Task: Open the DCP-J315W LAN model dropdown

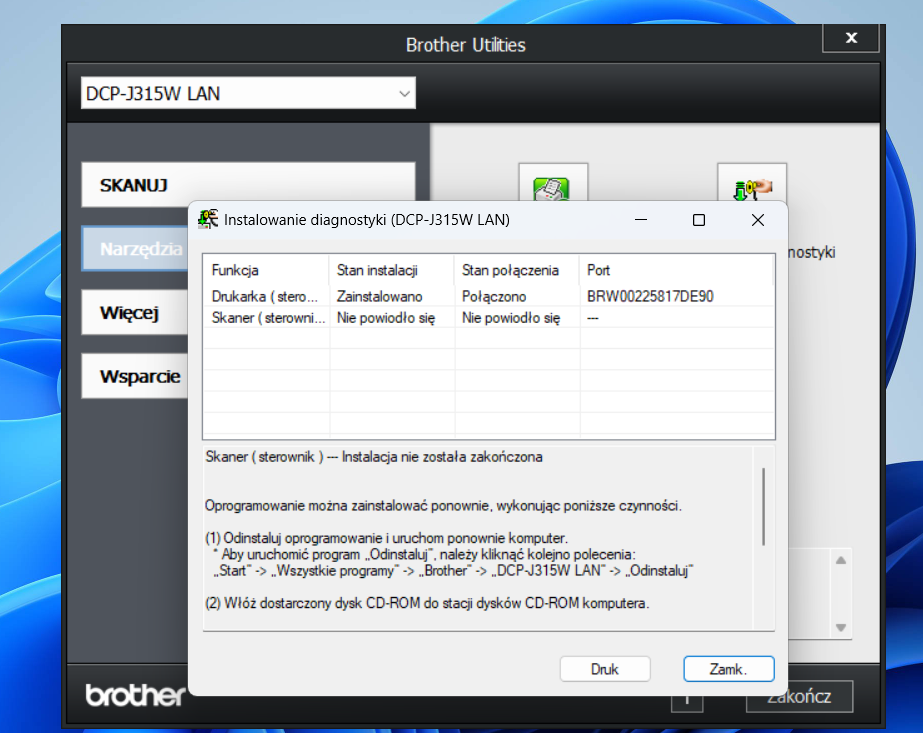Action: point(248,93)
